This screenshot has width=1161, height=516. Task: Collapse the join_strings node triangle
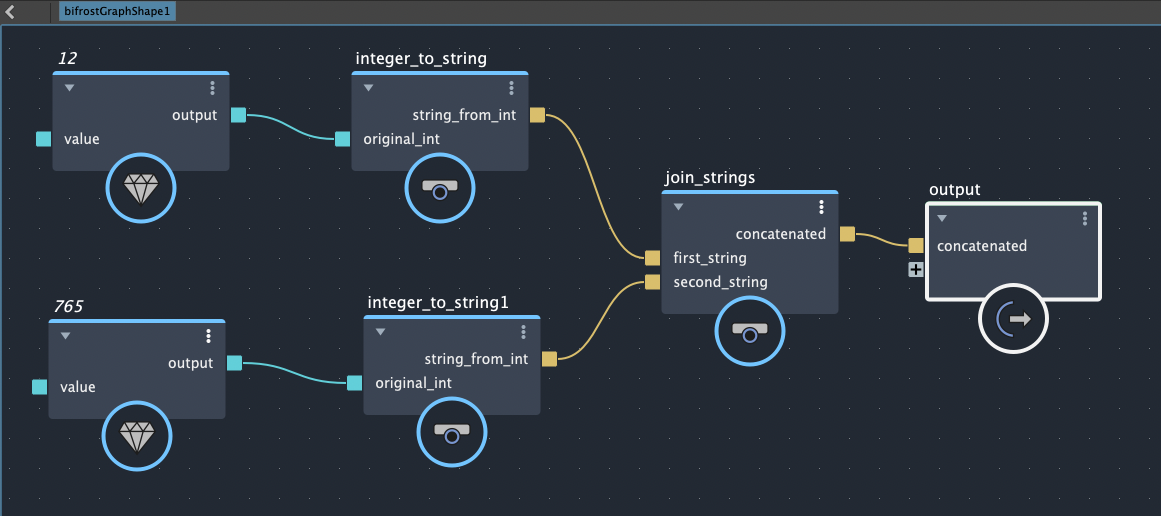pos(678,207)
